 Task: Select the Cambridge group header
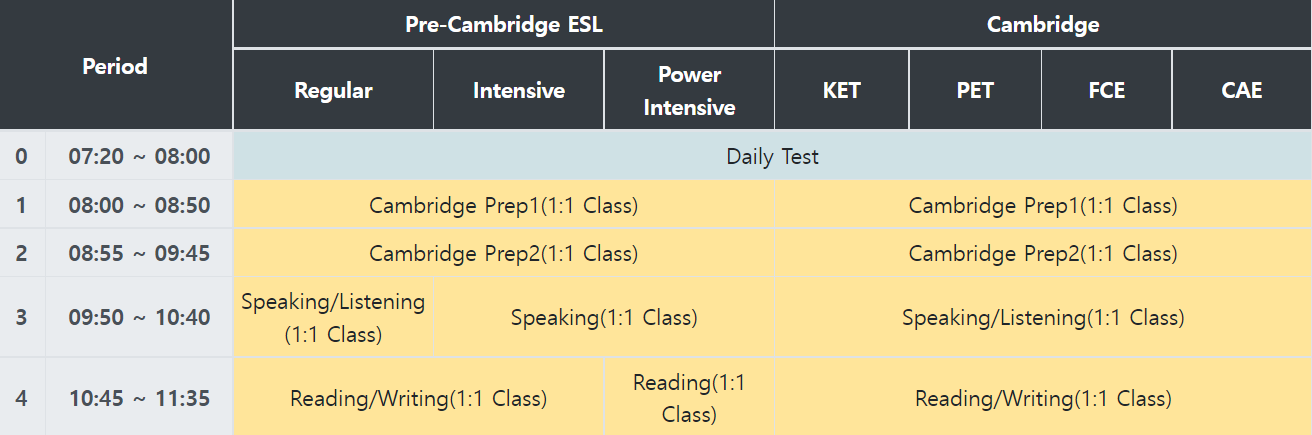coord(1043,25)
